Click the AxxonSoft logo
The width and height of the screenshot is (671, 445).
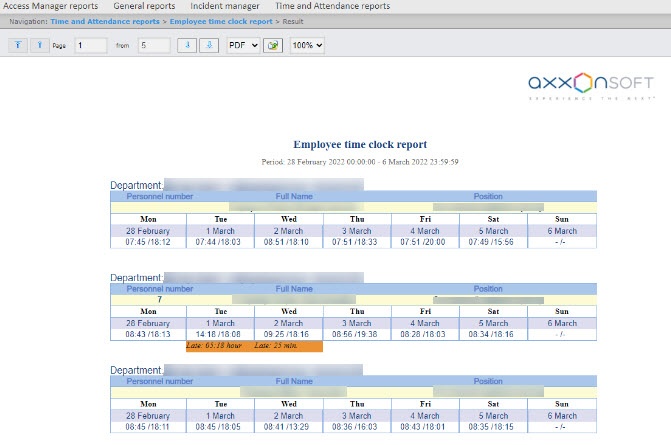[x=591, y=87]
